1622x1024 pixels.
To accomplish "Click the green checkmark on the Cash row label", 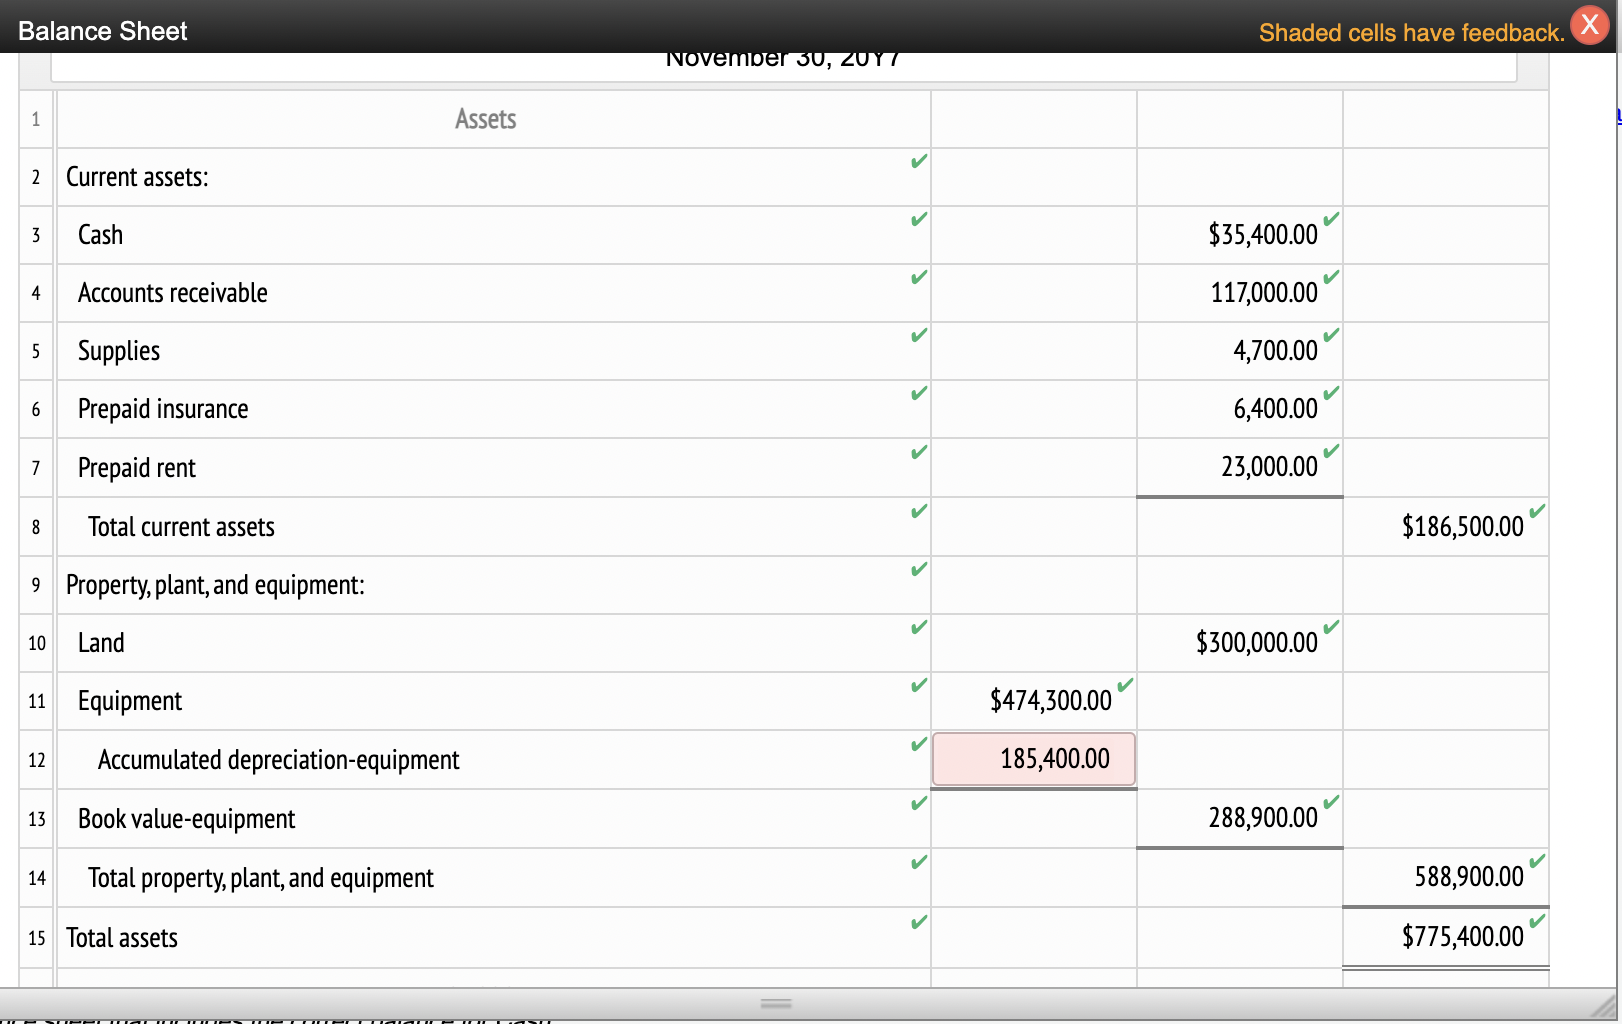I will tap(919, 219).
